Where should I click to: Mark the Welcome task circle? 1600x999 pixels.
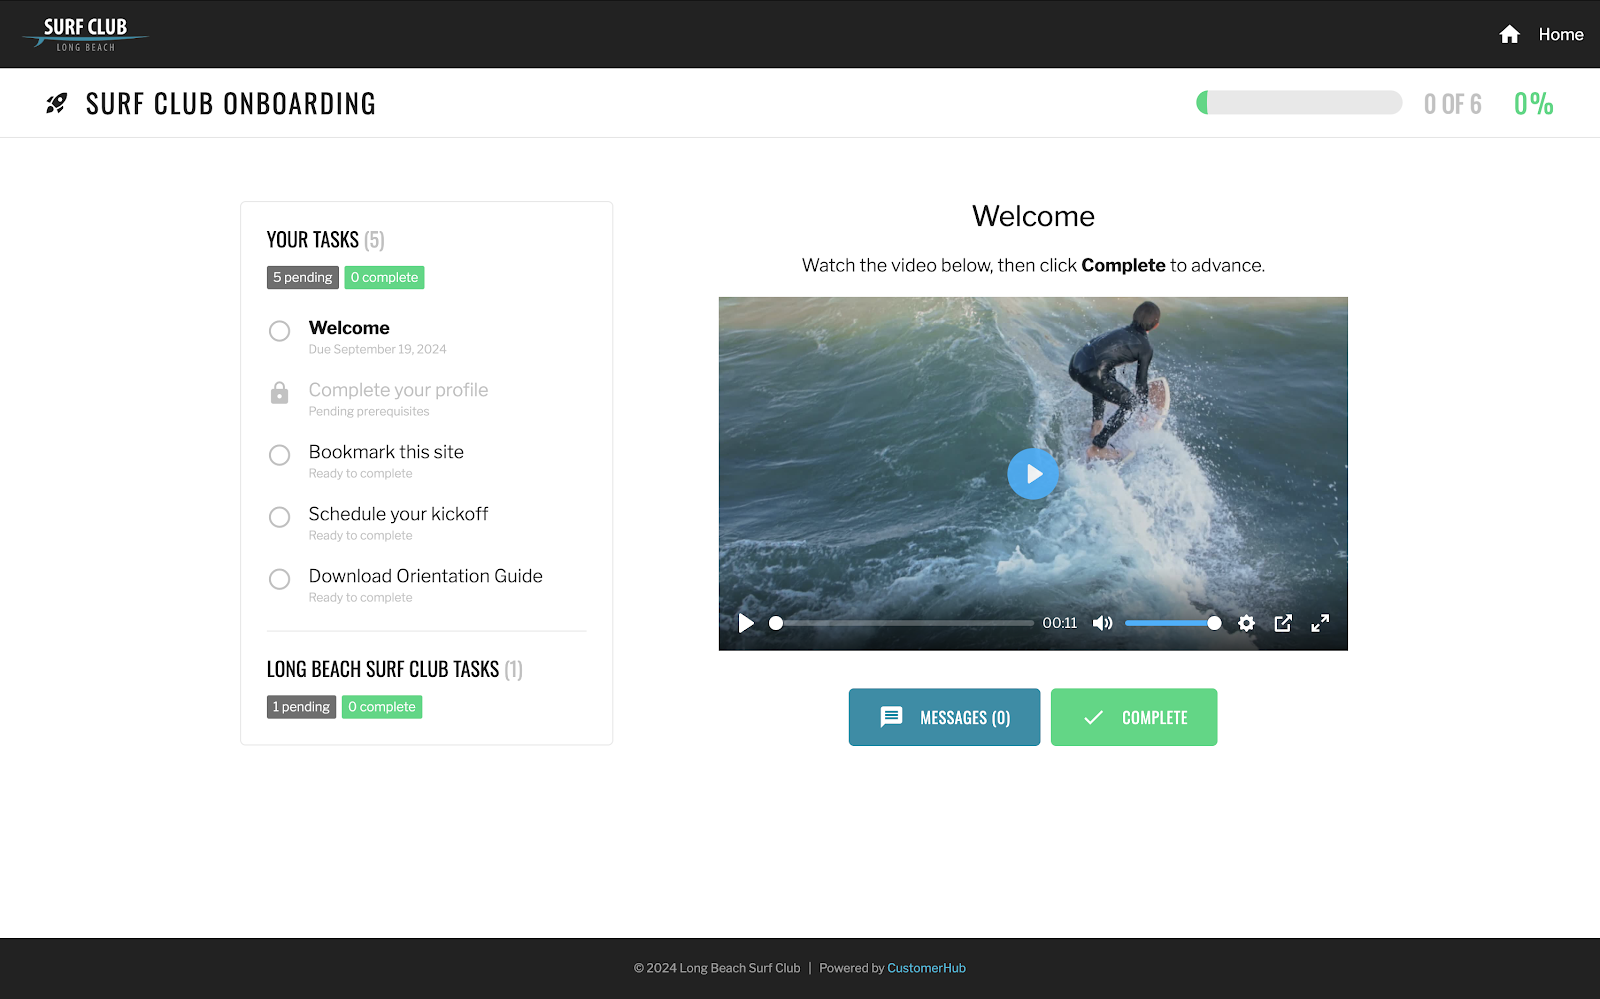pyautogui.click(x=280, y=331)
